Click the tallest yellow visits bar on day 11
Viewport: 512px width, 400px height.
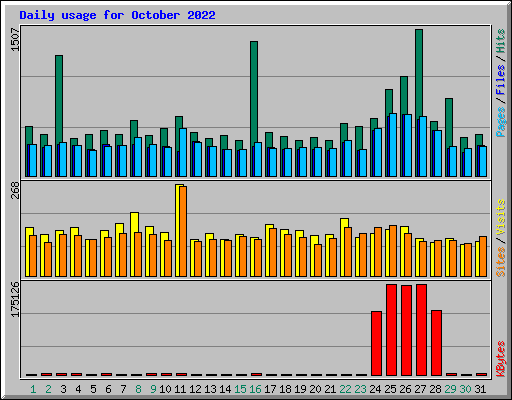point(179,230)
